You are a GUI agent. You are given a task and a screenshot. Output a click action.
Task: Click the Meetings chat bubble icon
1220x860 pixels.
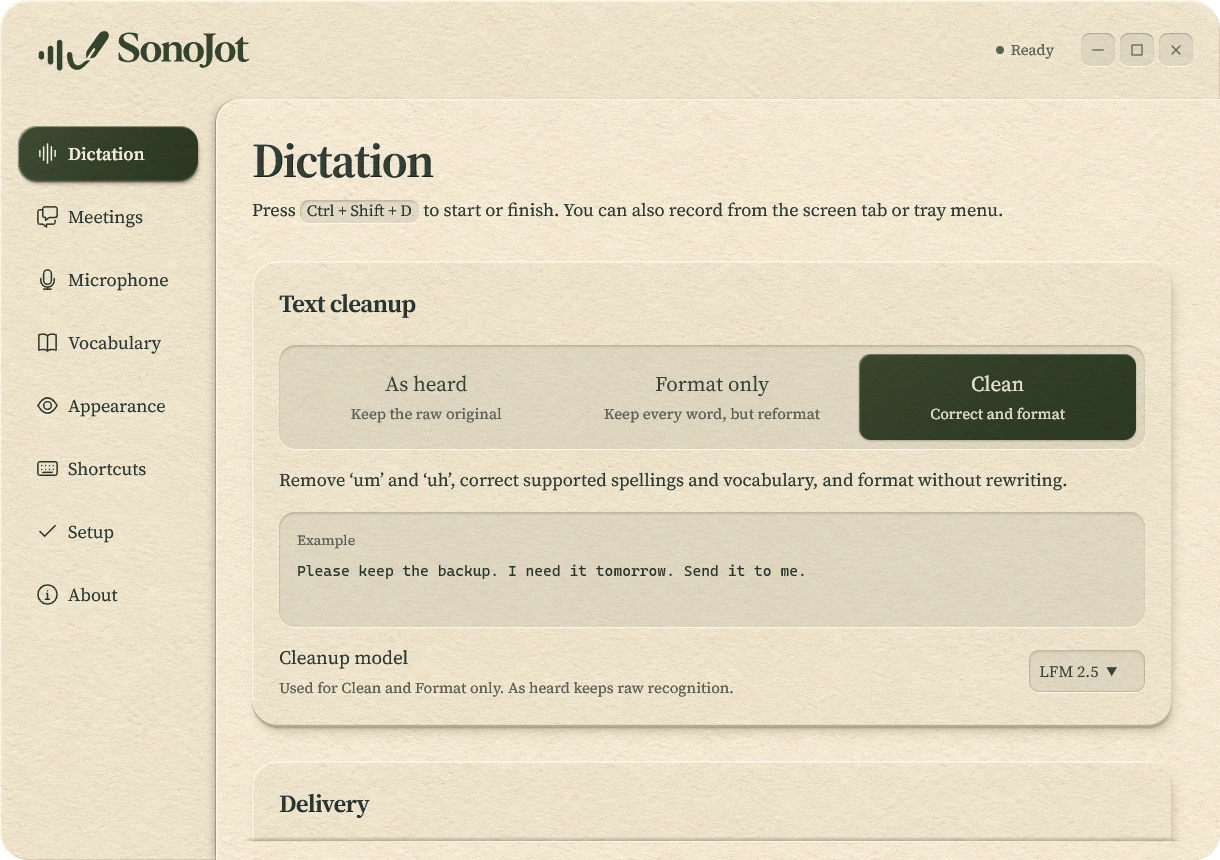(47, 217)
